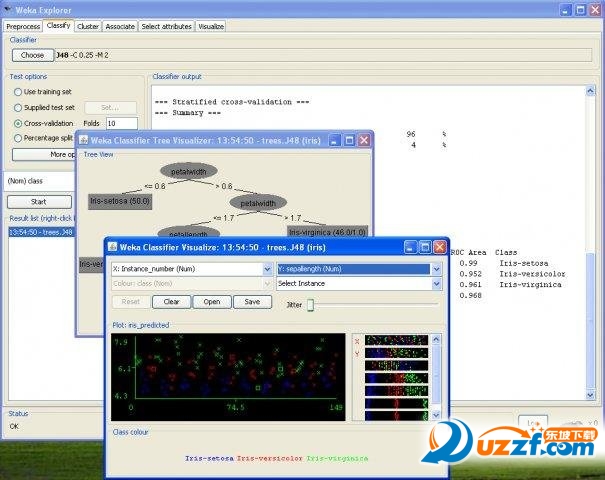Click the Reset button in Visualize window
605x480 pixels.
click(x=131, y=302)
